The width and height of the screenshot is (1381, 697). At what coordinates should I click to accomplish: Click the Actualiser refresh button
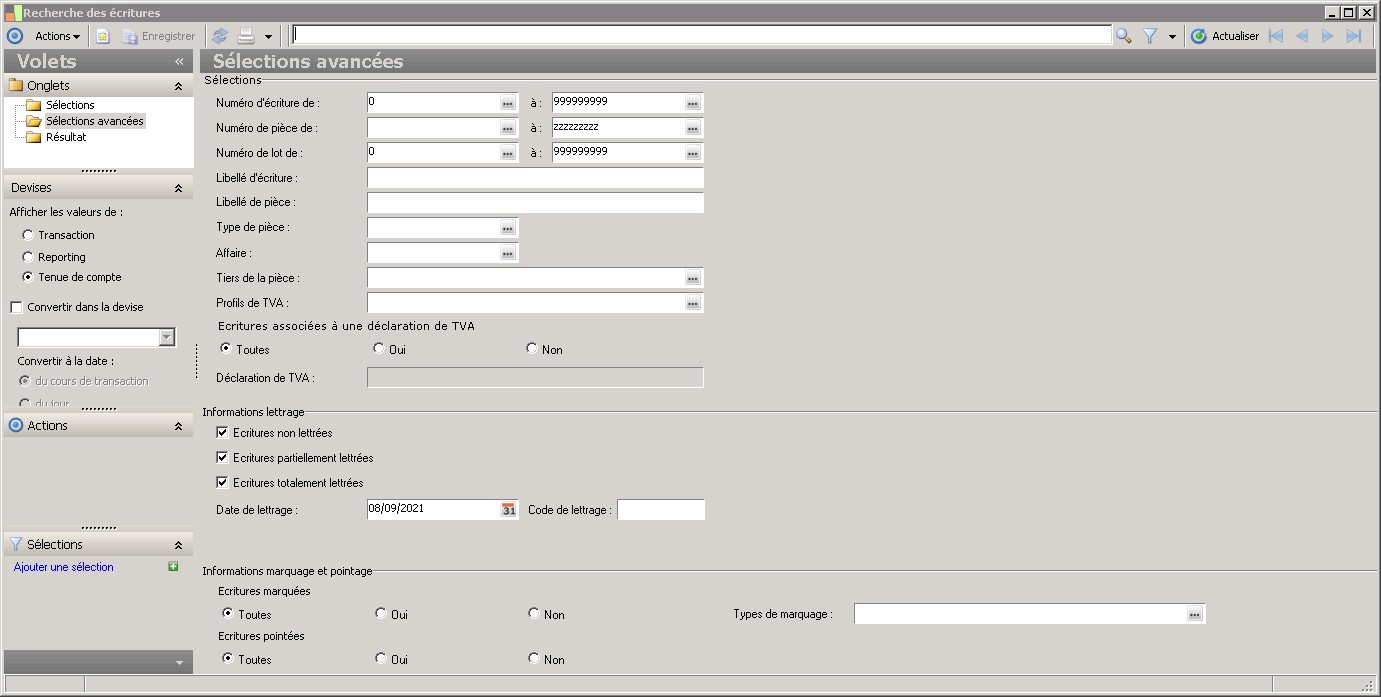1225,36
